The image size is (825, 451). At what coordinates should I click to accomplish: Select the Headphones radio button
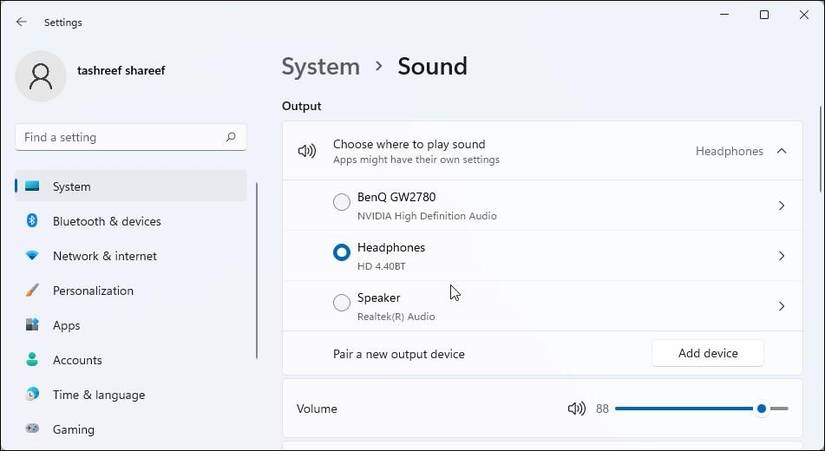click(341, 253)
